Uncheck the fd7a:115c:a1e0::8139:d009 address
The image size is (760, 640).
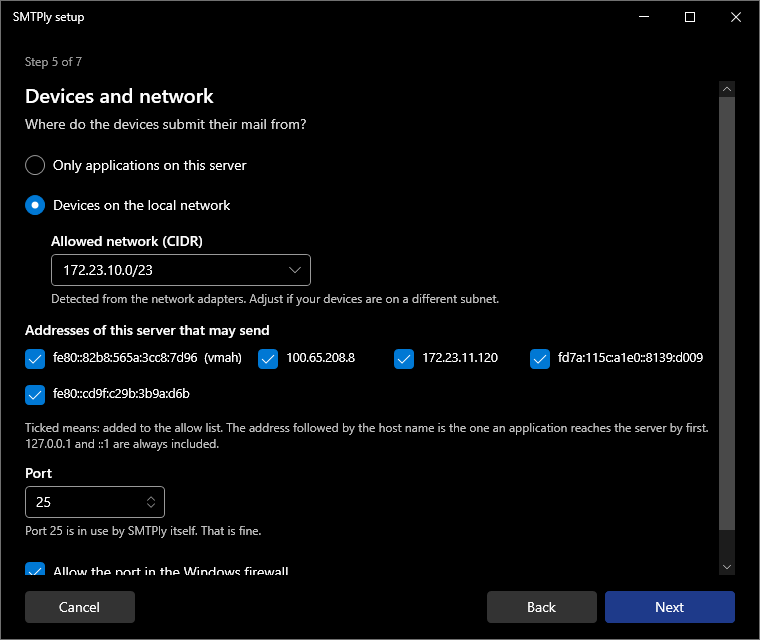pyautogui.click(x=540, y=359)
